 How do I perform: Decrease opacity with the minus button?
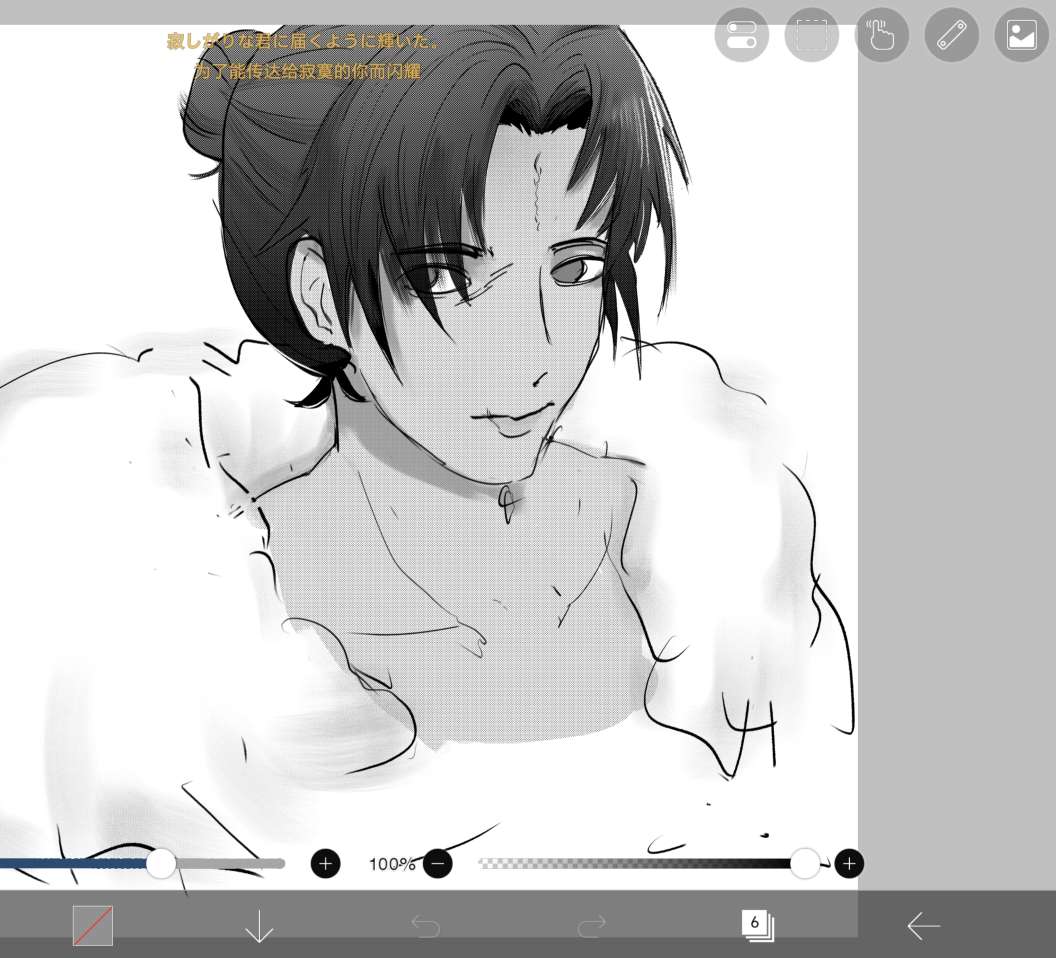(x=437, y=863)
